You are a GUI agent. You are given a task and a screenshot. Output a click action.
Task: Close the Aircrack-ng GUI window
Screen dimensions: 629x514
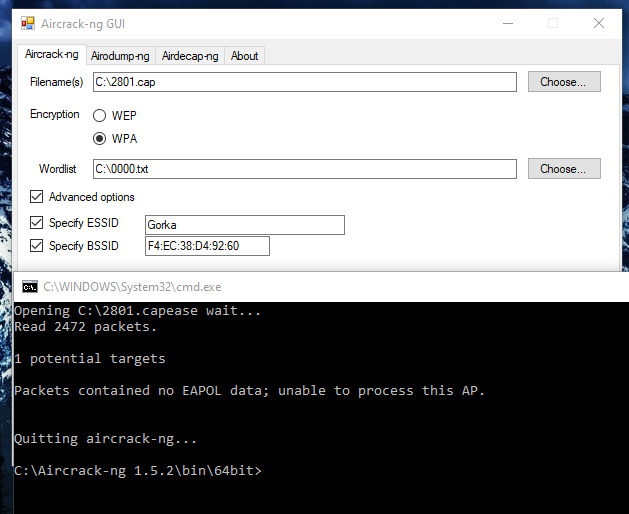coord(598,22)
